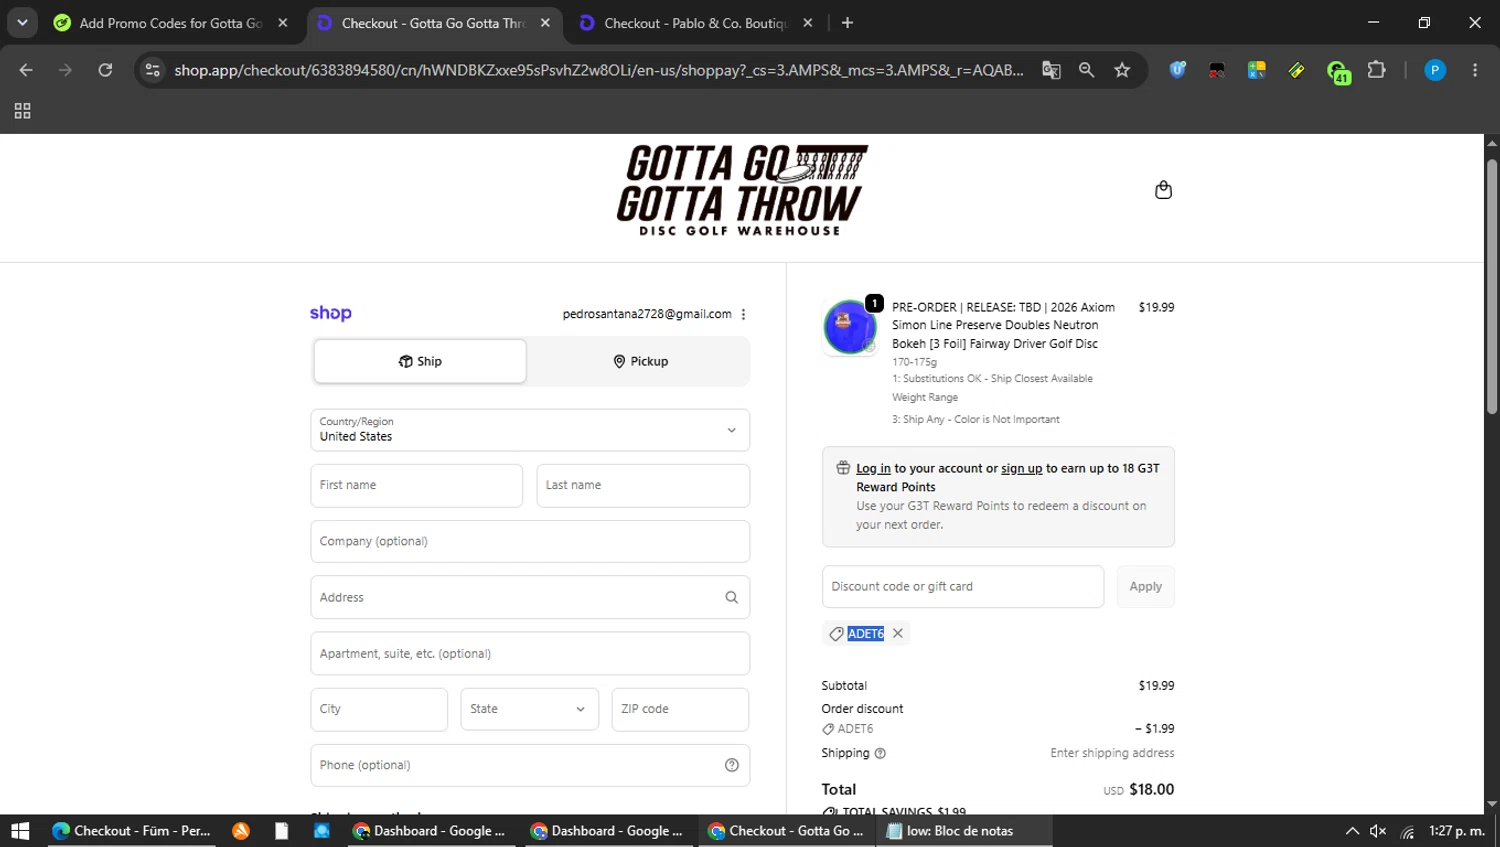Click green extension with 41 badge

1338,71
